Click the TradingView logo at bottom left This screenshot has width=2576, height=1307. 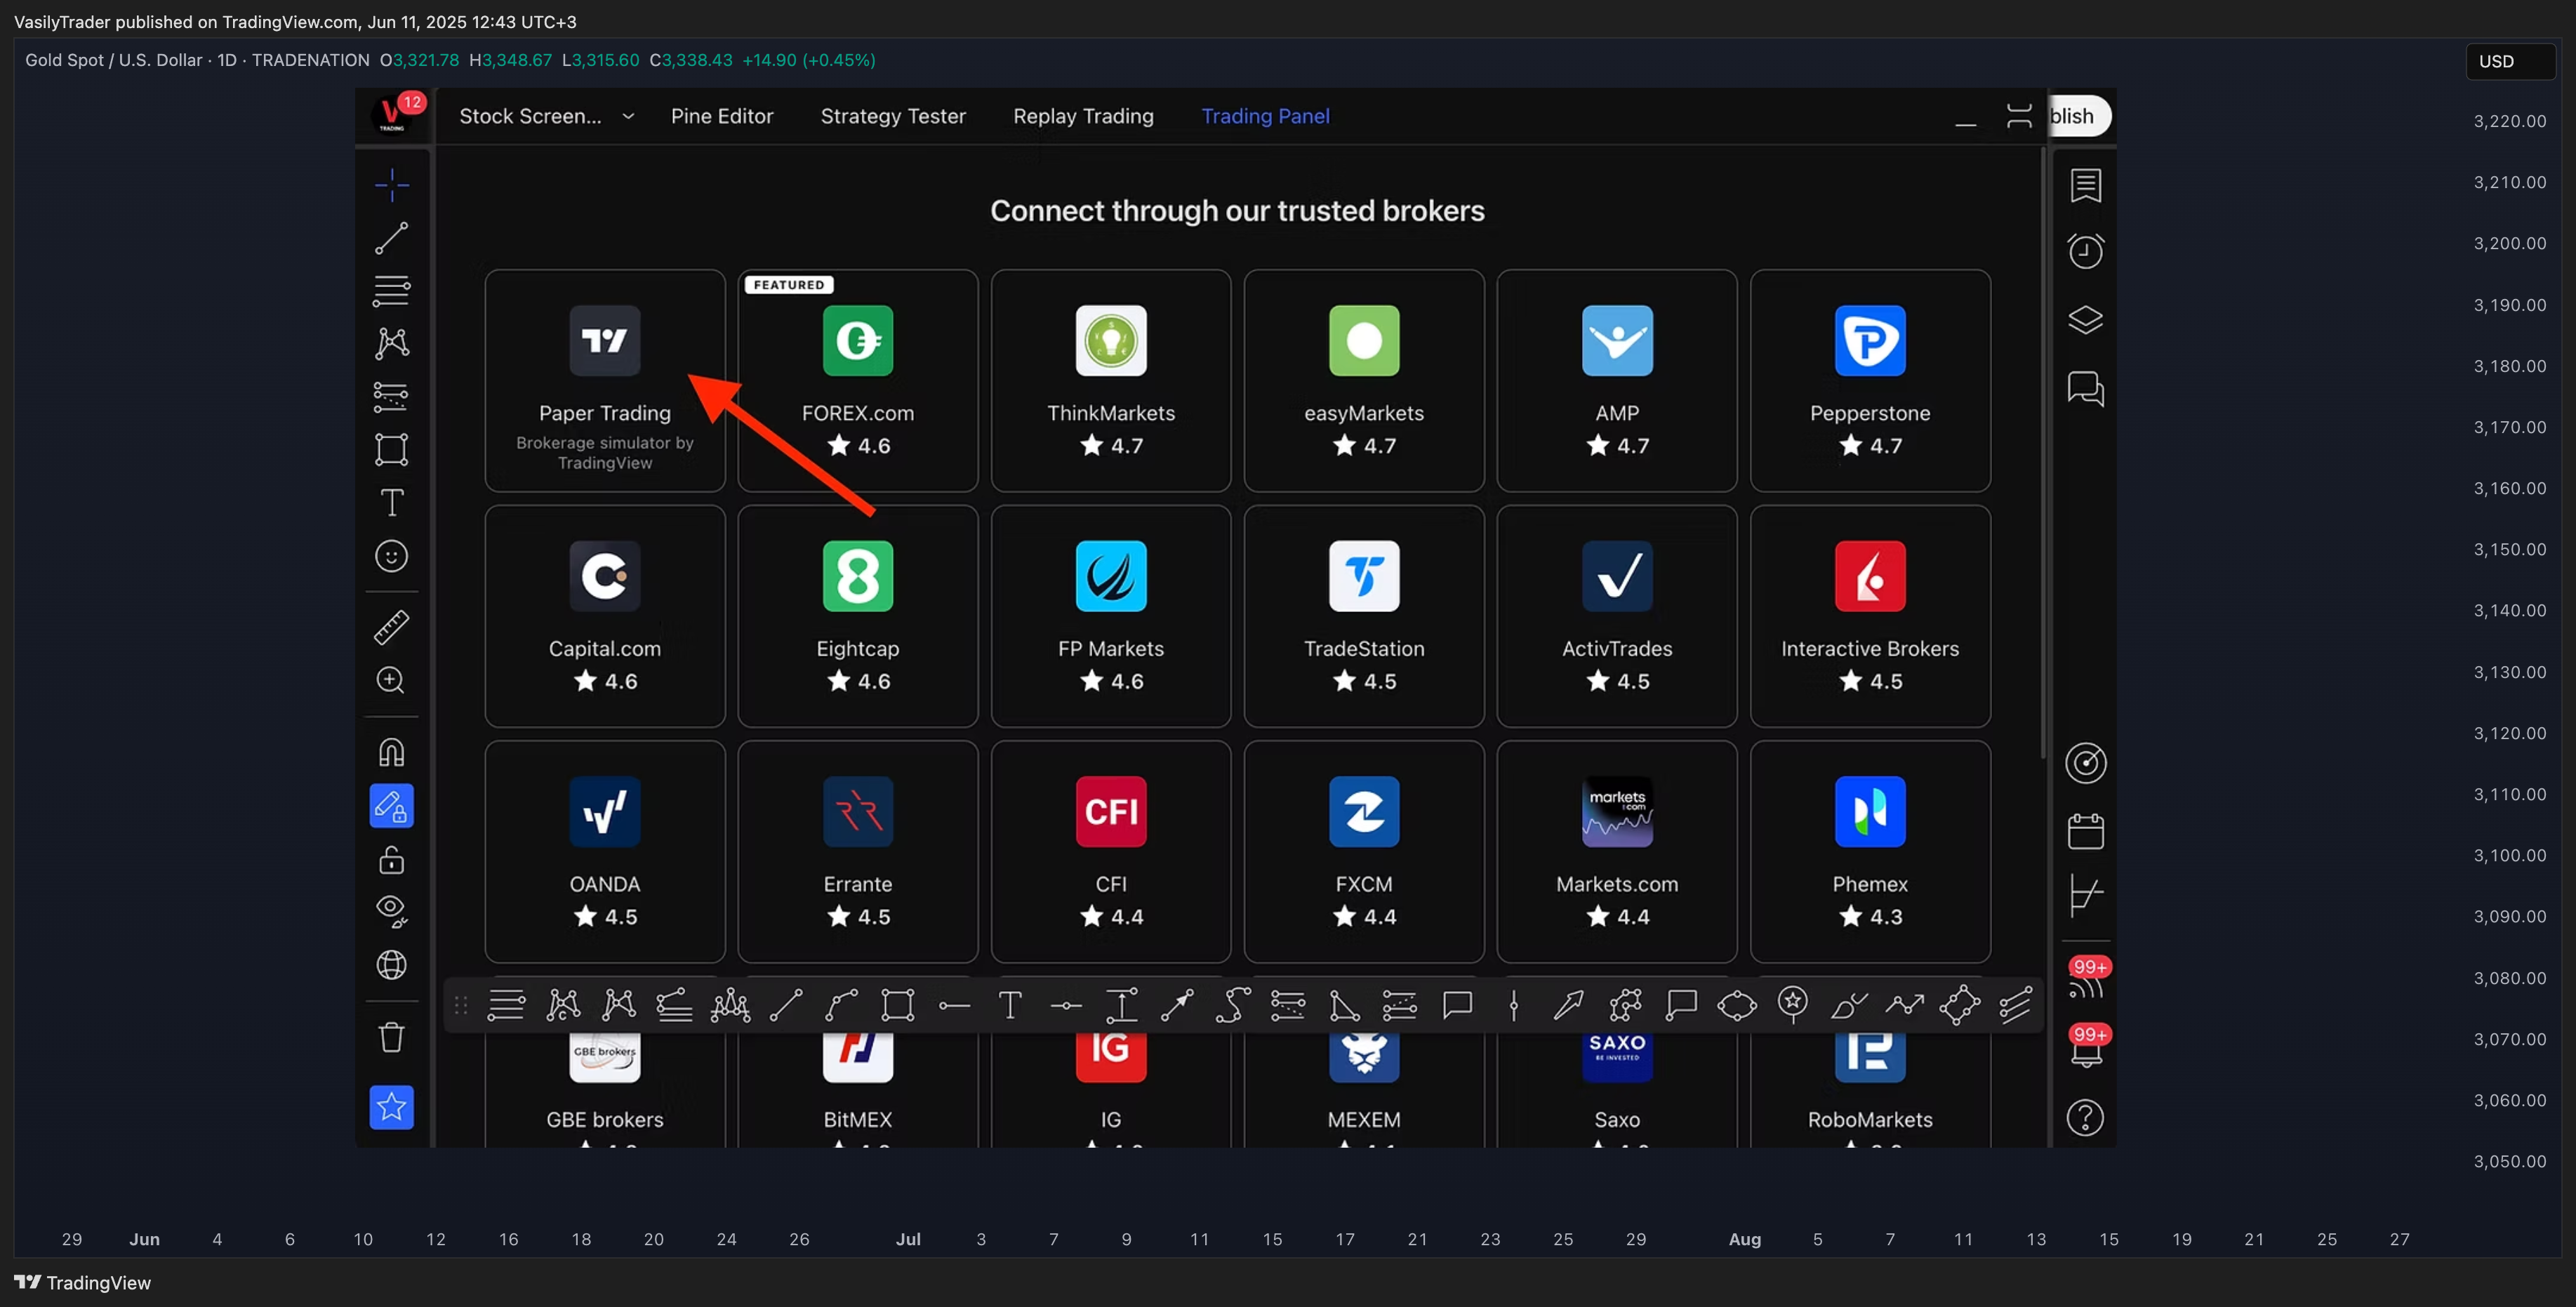(82, 1283)
